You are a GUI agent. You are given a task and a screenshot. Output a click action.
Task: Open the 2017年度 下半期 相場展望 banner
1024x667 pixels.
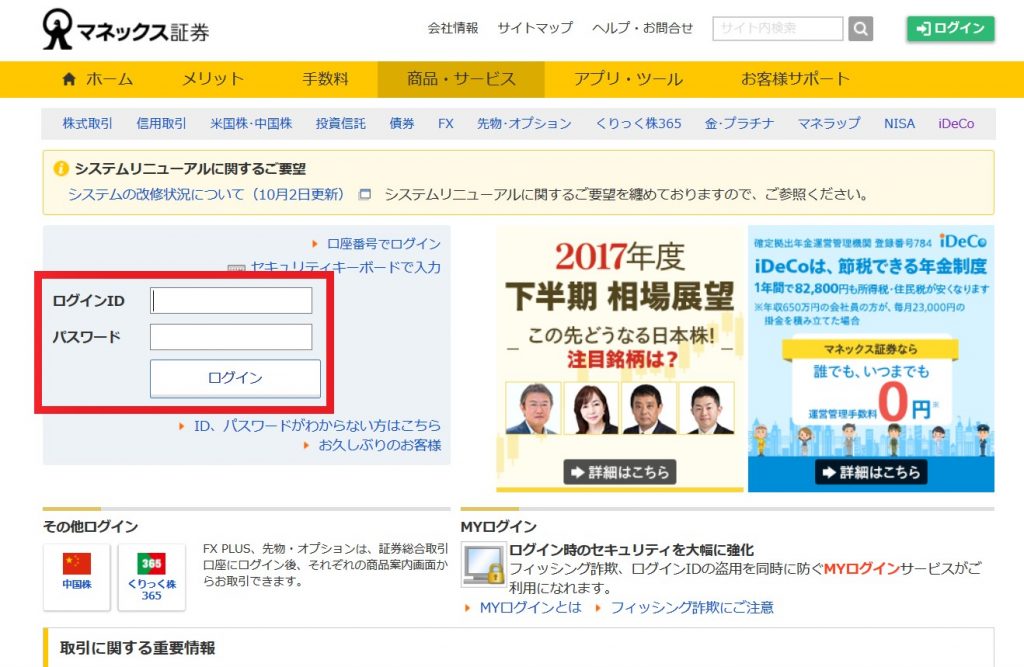[x=620, y=359]
